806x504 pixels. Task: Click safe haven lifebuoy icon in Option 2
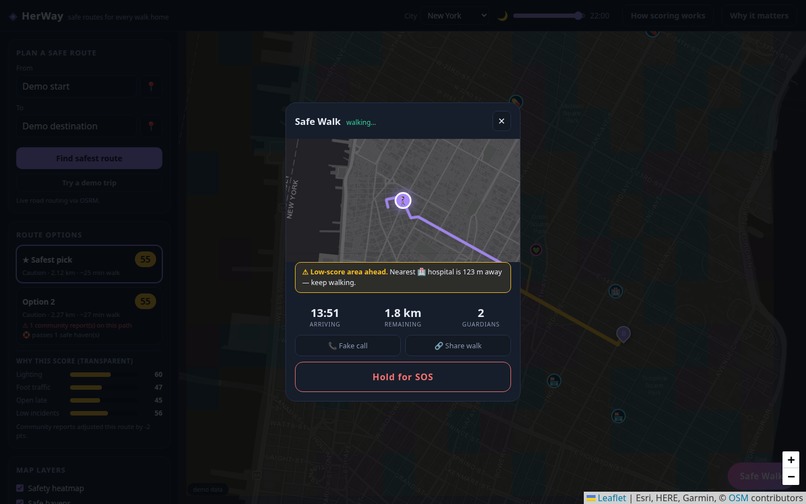pyautogui.click(x=26, y=335)
